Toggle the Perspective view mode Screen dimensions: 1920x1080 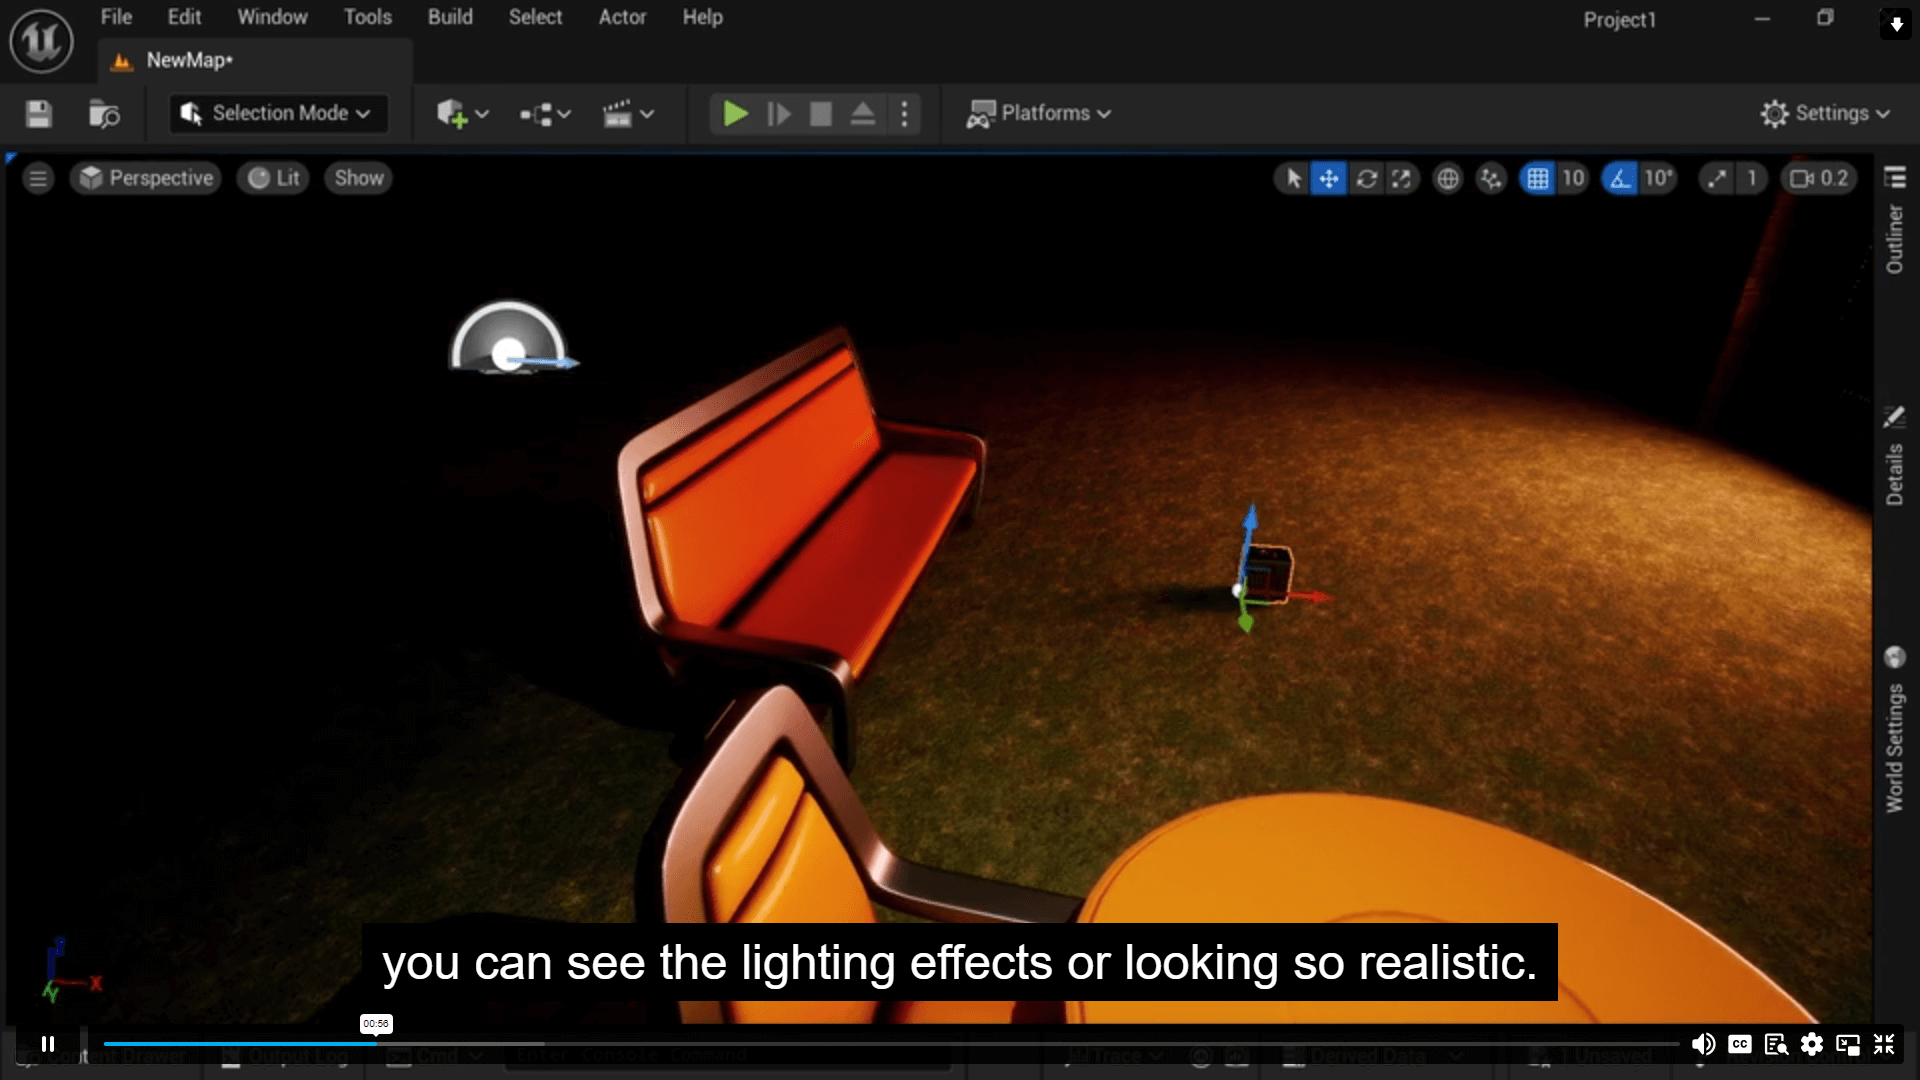148,178
